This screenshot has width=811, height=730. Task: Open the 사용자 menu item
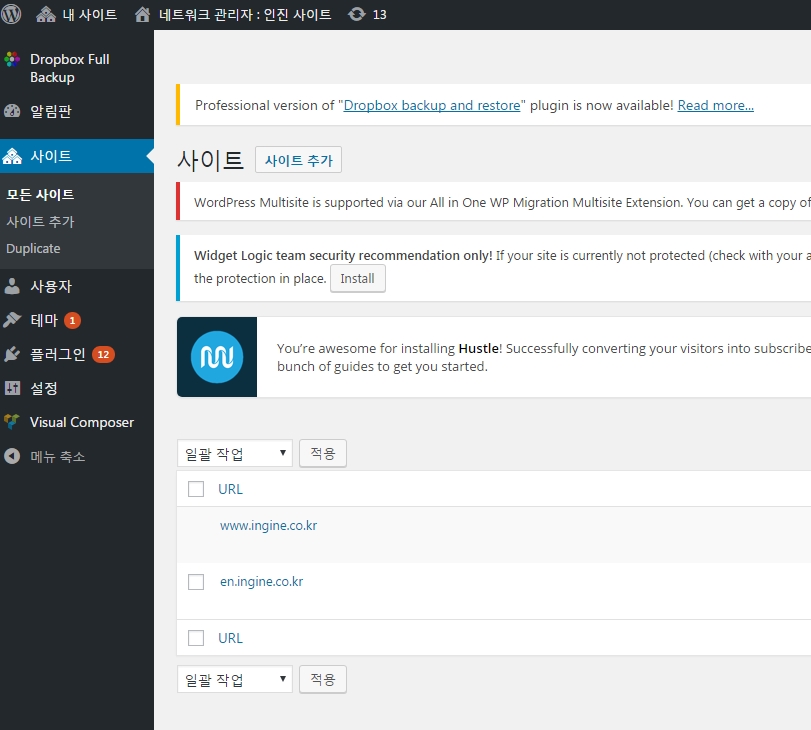pos(50,286)
